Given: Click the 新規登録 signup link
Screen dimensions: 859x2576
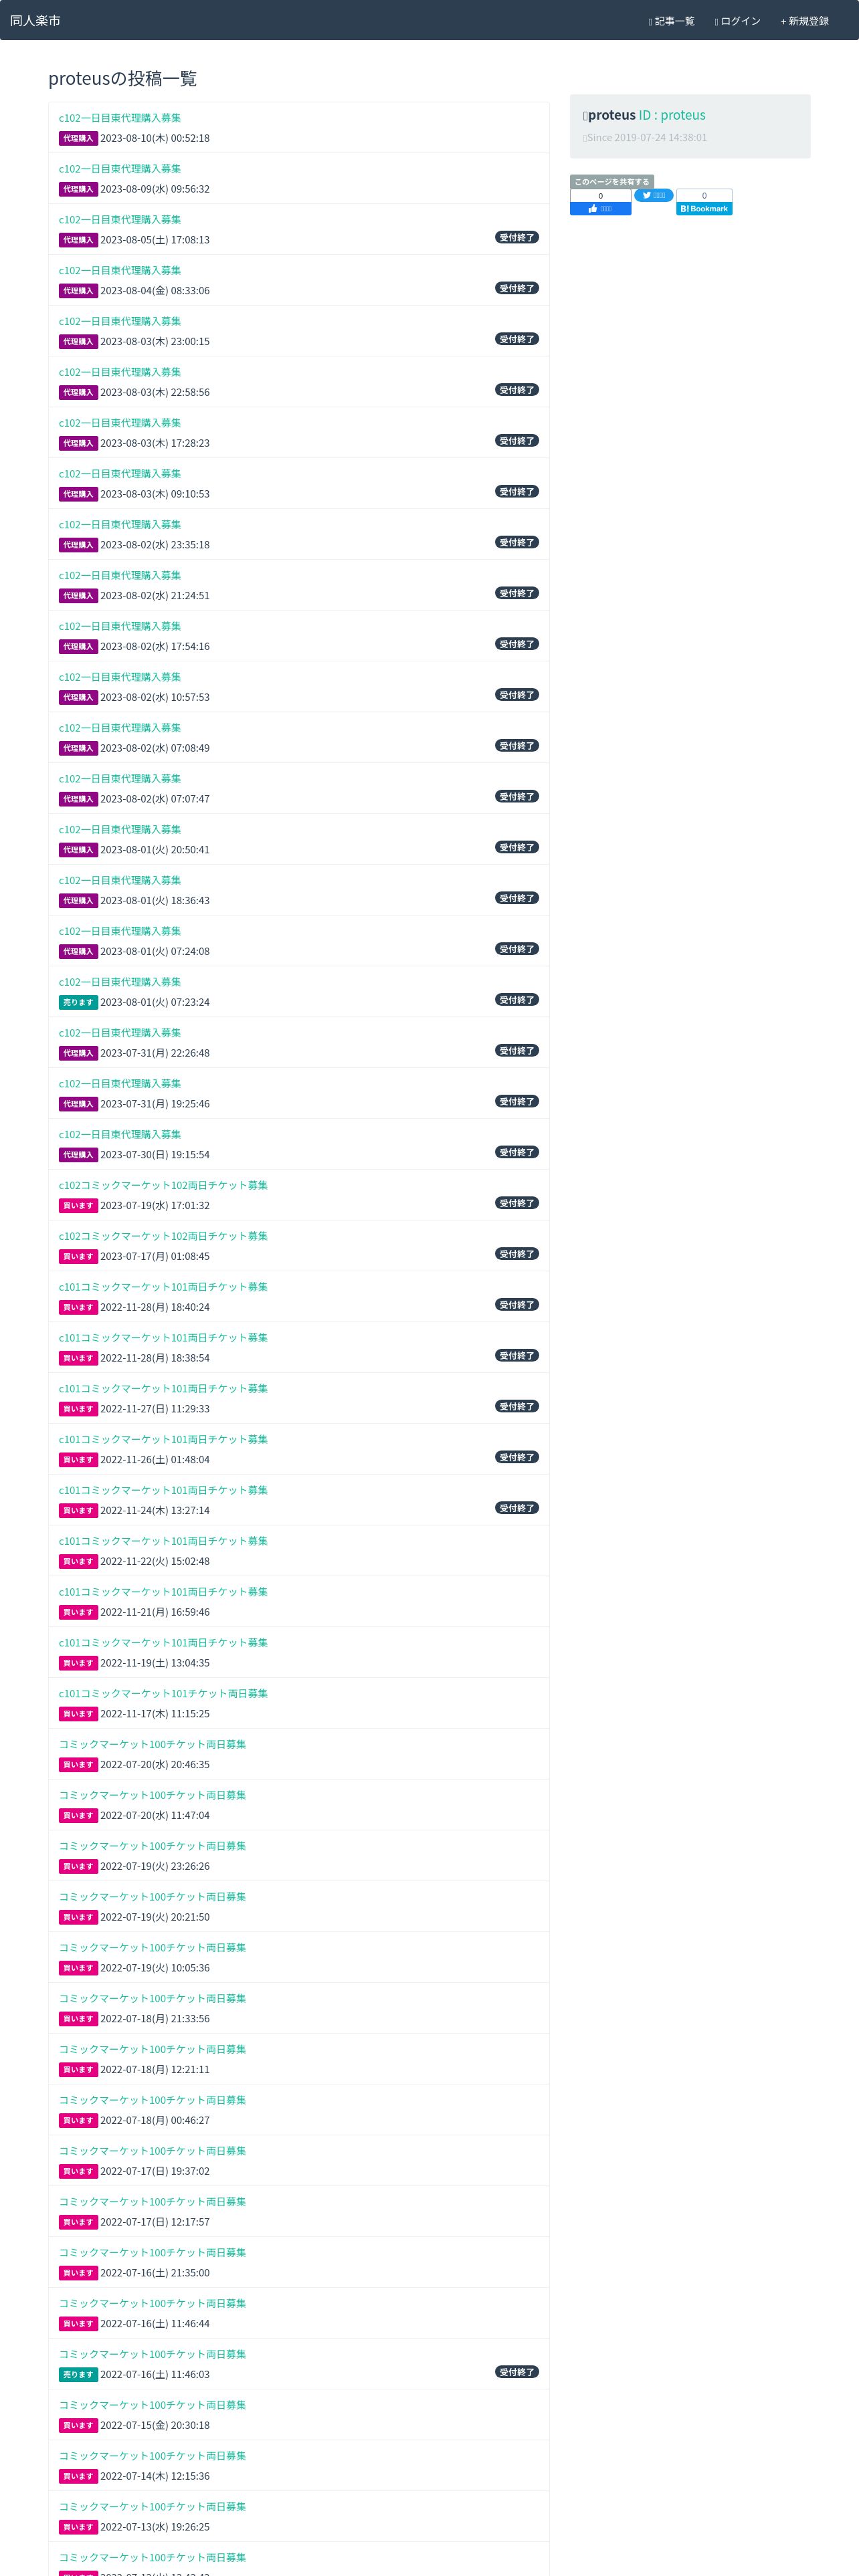Looking at the screenshot, I should pos(804,21).
